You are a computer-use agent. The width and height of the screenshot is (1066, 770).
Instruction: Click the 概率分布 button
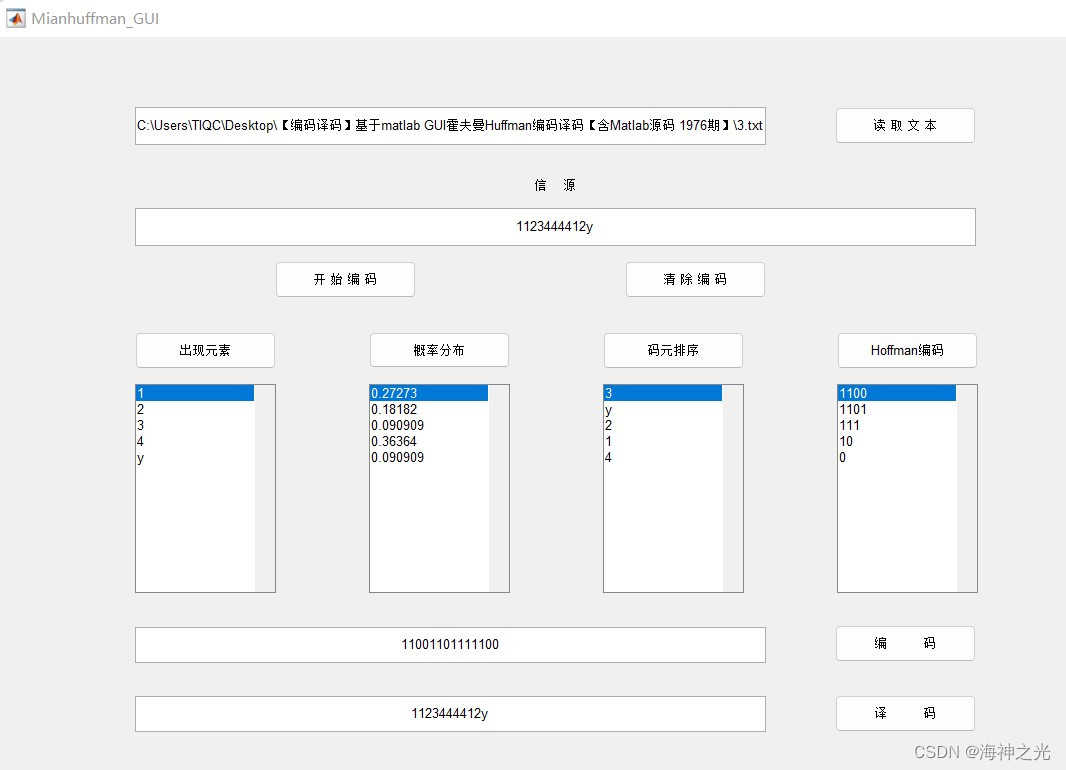tap(439, 350)
